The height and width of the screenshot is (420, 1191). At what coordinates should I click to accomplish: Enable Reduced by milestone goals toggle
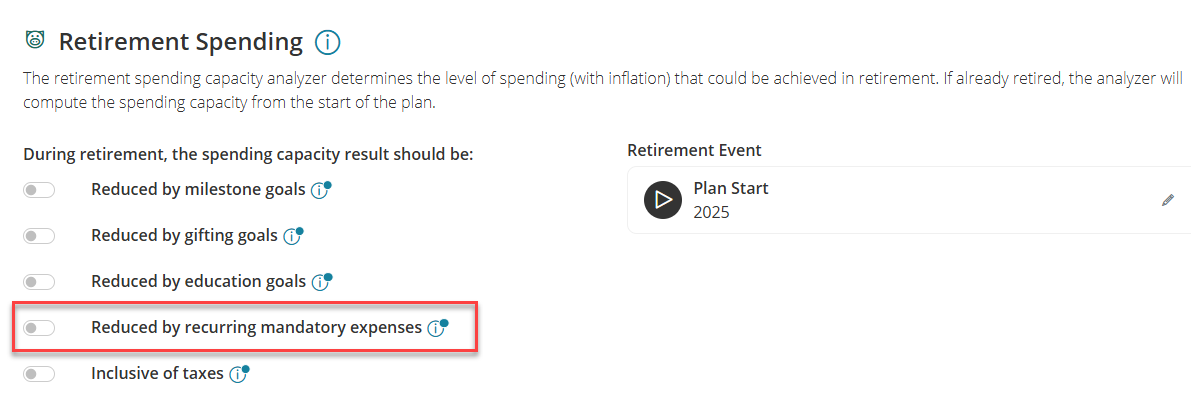[39, 191]
